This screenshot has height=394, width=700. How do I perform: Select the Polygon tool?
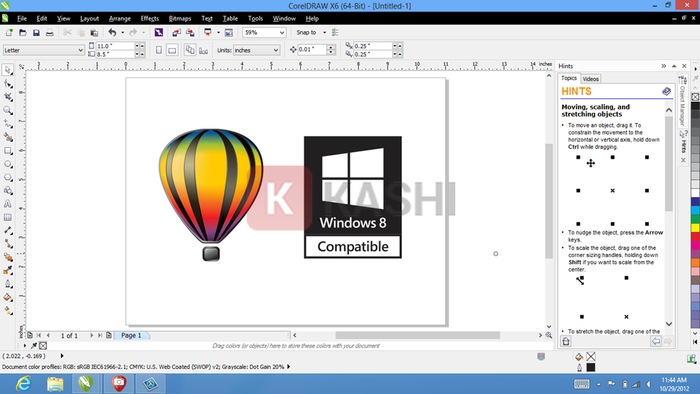[8, 177]
